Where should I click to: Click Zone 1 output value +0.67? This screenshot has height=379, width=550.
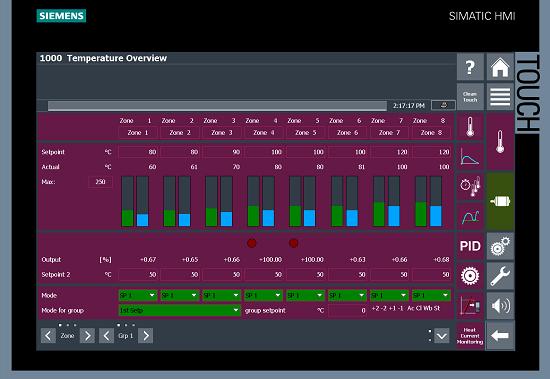point(148,260)
